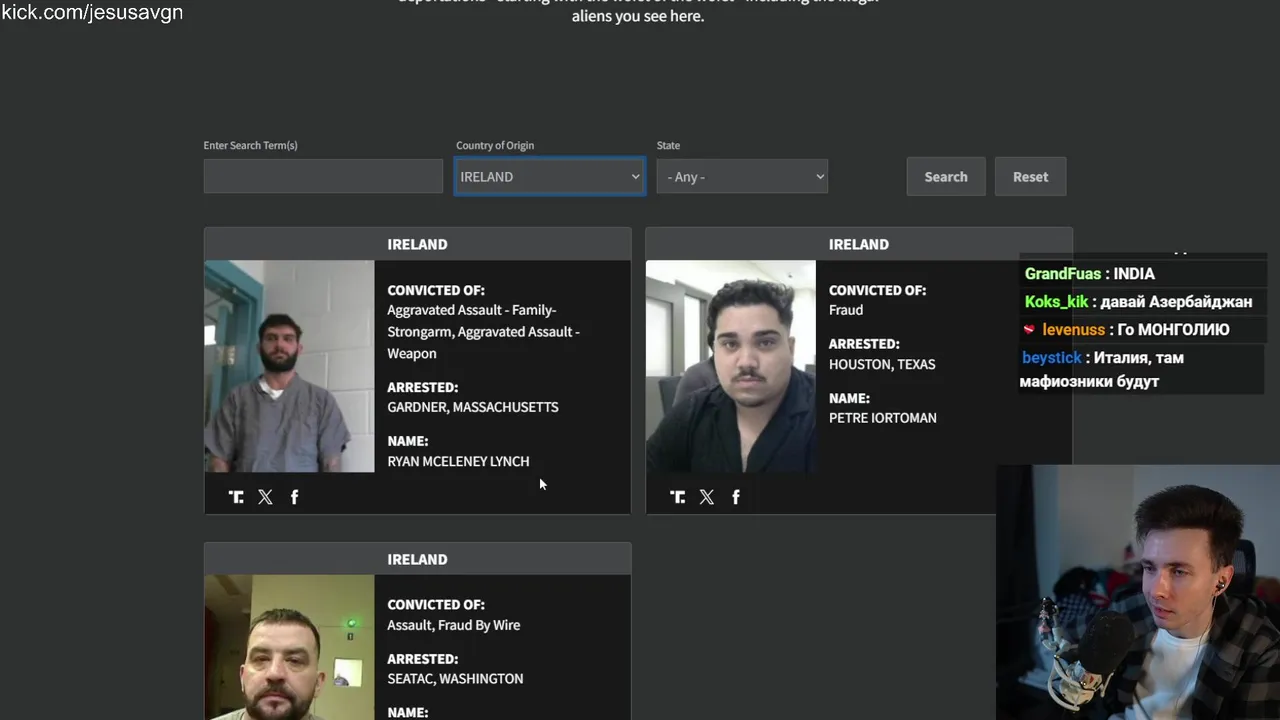Select the name PETRE IORTOMAN
Image resolution: width=1280 pixels, height=720 pixels.
[x=883, y=418]
